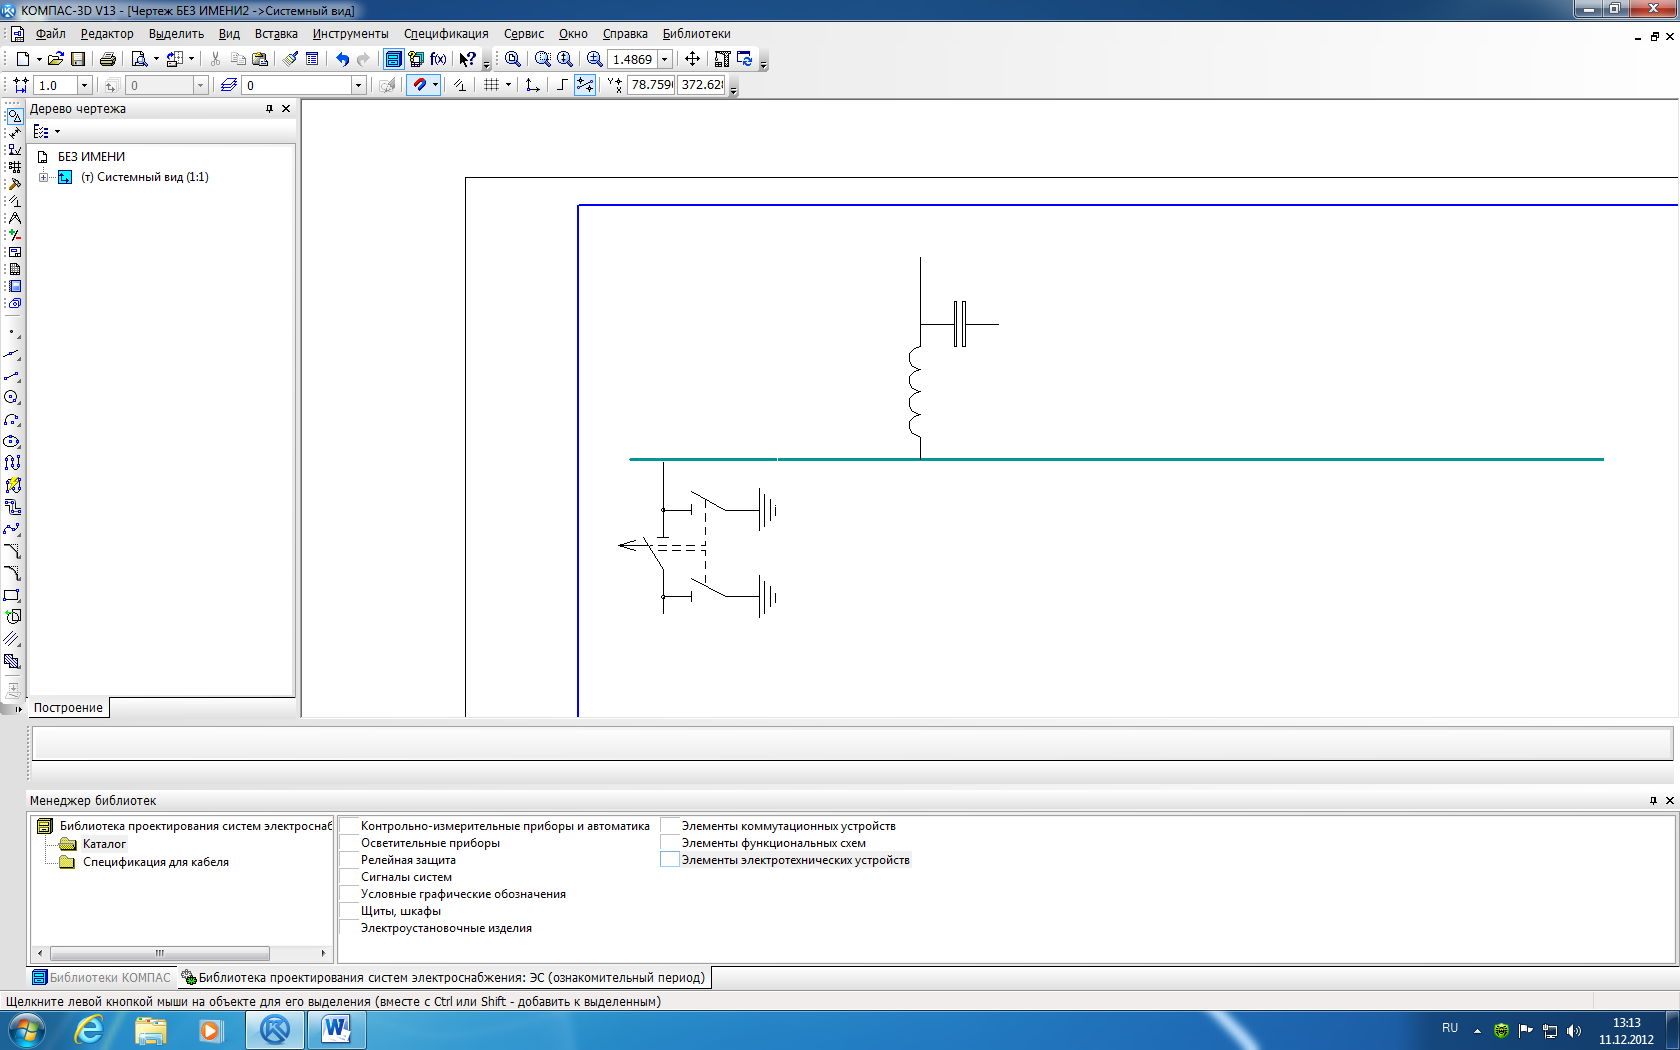Click the Undo arrow icon

pyautogui.click(x=342, y=59)
